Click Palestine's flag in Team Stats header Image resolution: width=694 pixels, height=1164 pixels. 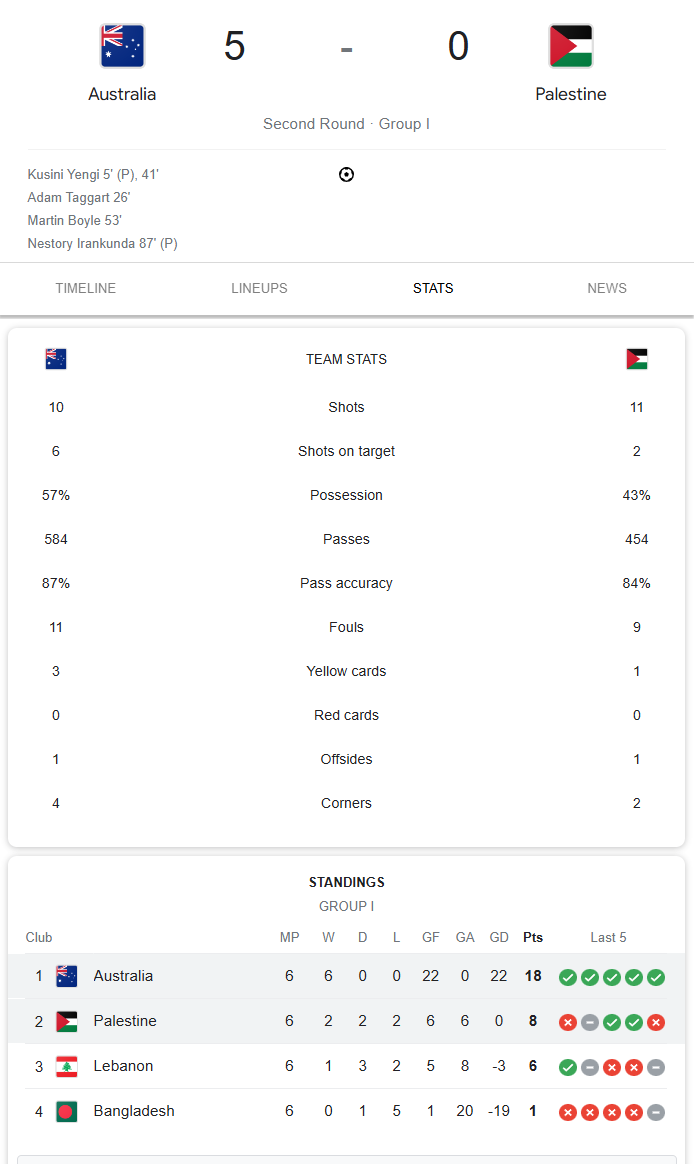click(x=637, y=359)
